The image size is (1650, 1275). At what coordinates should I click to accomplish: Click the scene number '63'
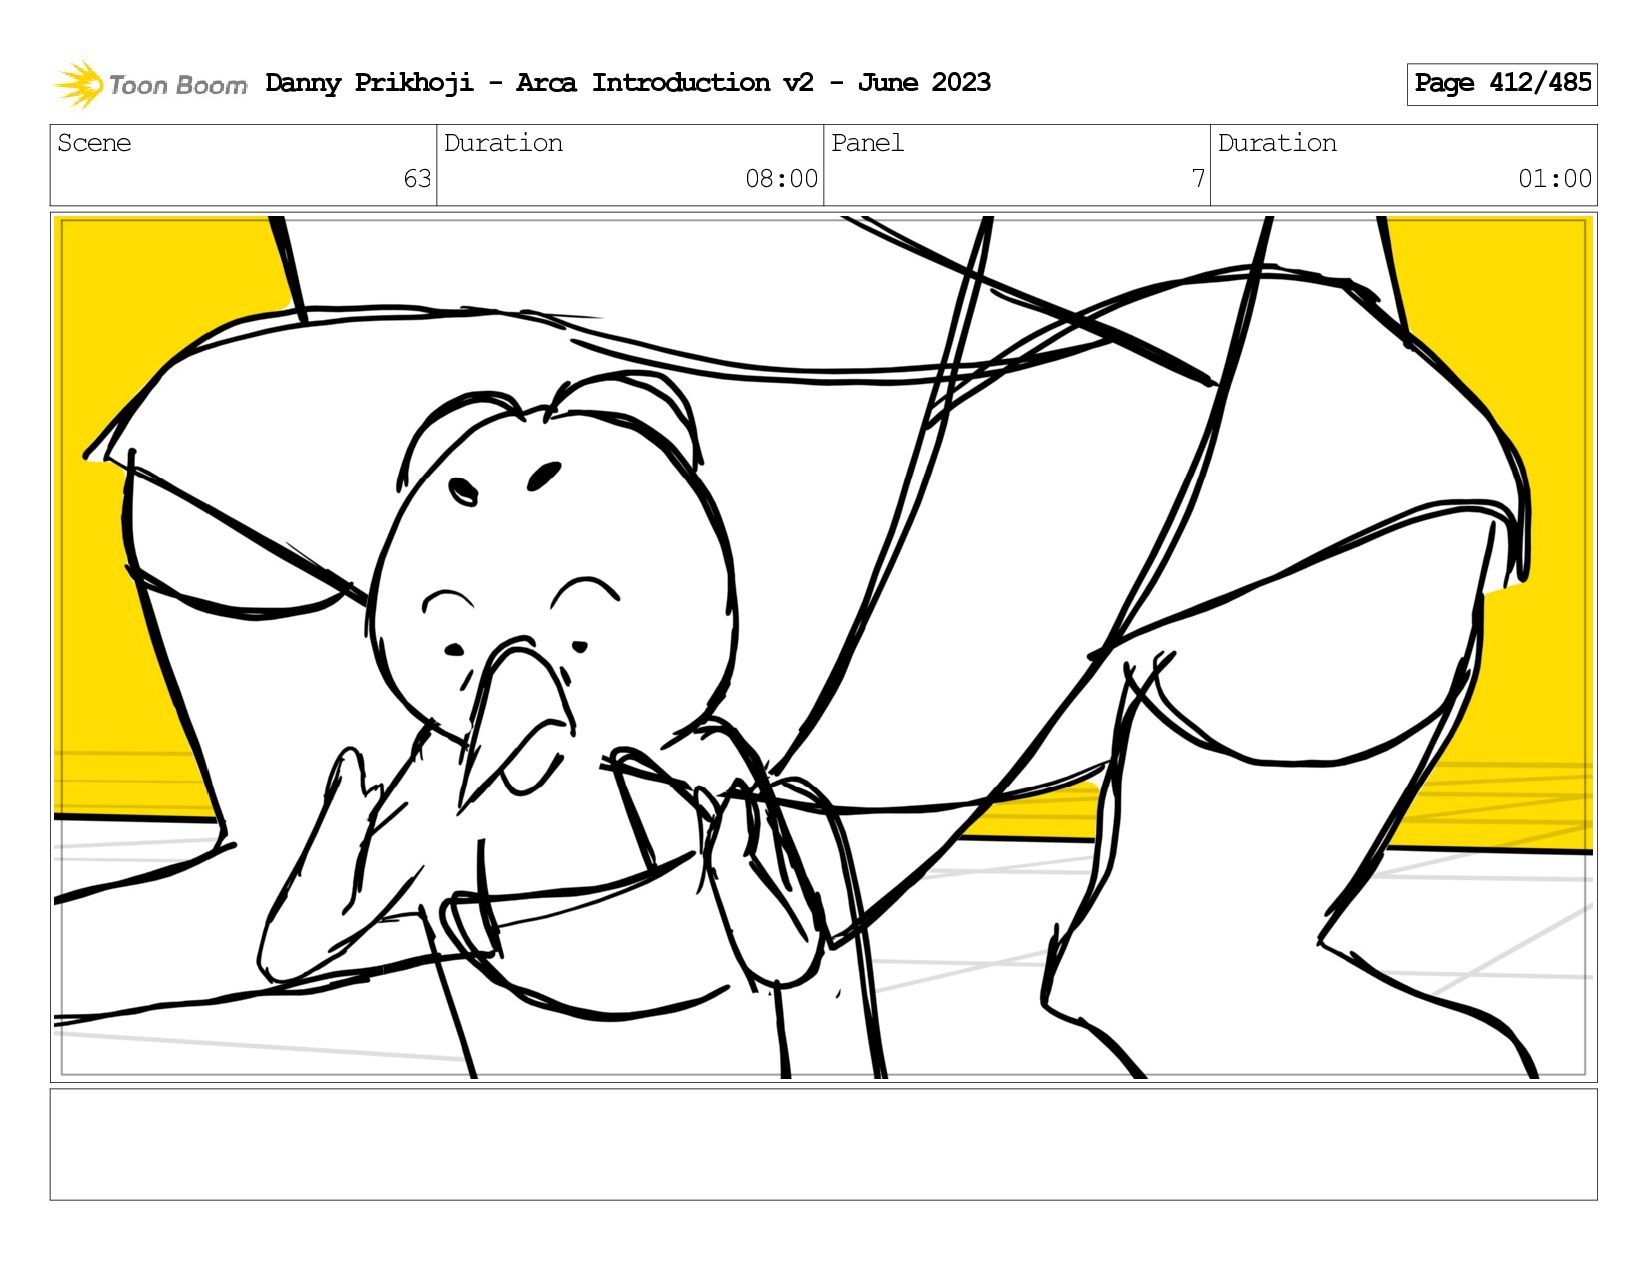(x=417, y=179)
